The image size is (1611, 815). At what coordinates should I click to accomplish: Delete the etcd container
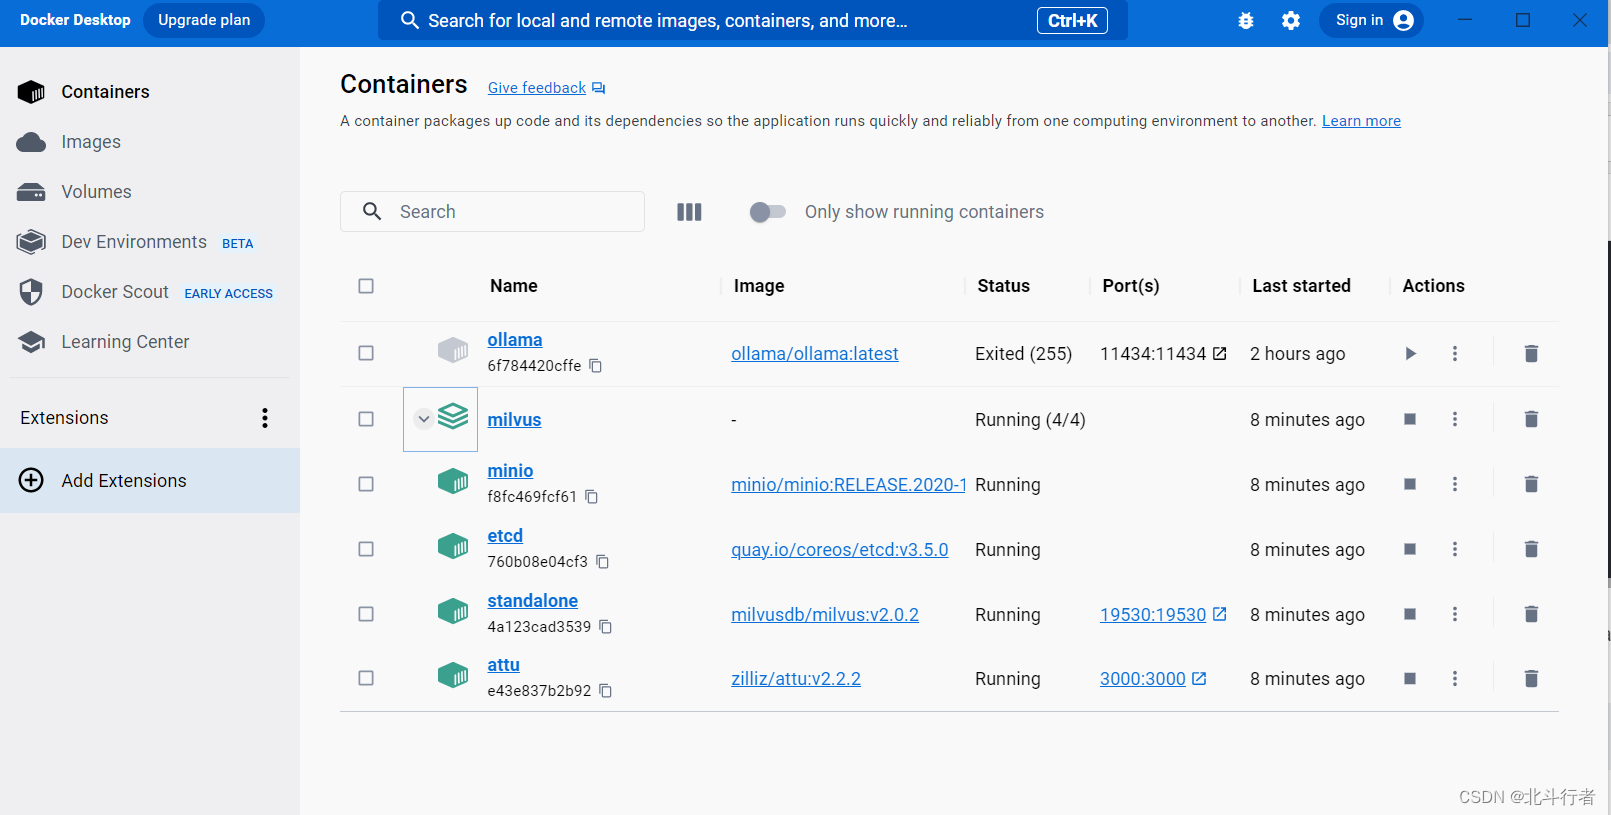1531,549
